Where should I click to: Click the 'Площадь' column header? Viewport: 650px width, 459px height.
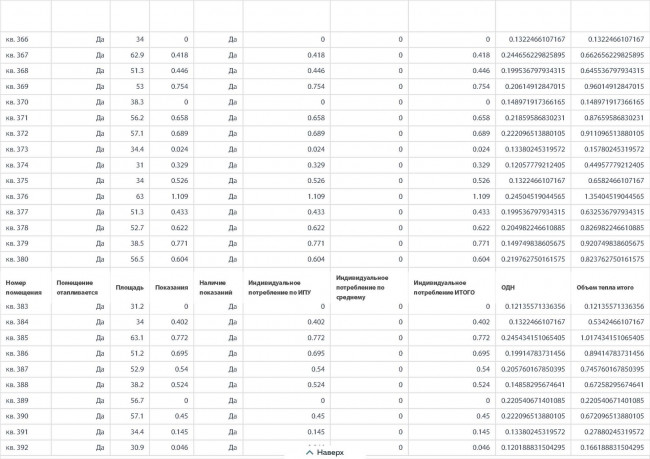click(130, 287)
